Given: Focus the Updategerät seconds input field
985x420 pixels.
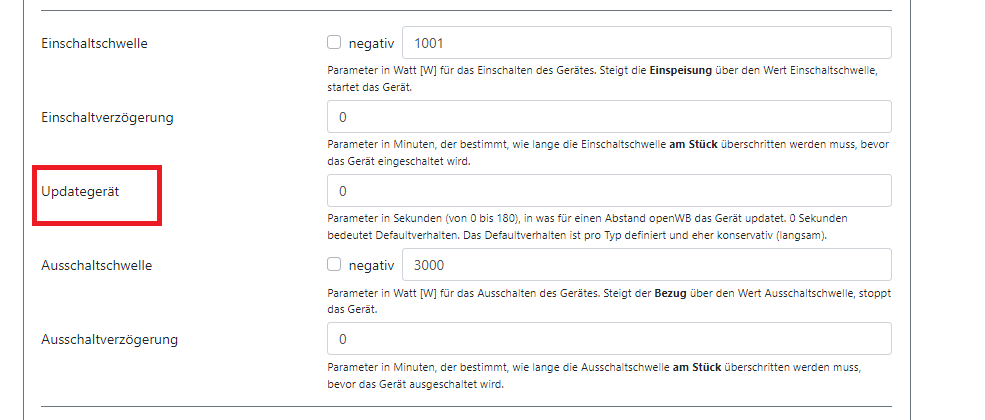Looking at the screenshot, I should click(609, 191).
